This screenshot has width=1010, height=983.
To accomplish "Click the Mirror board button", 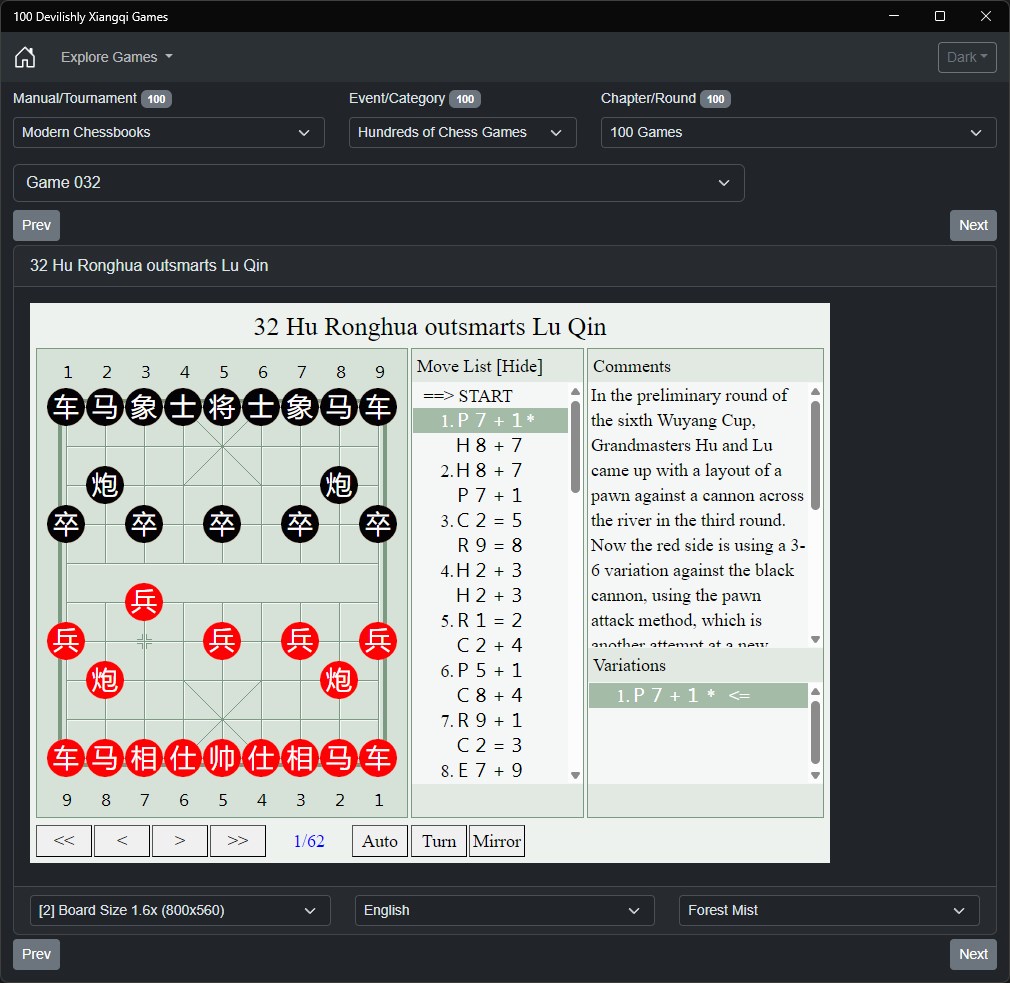I will (x=497, y=841).
